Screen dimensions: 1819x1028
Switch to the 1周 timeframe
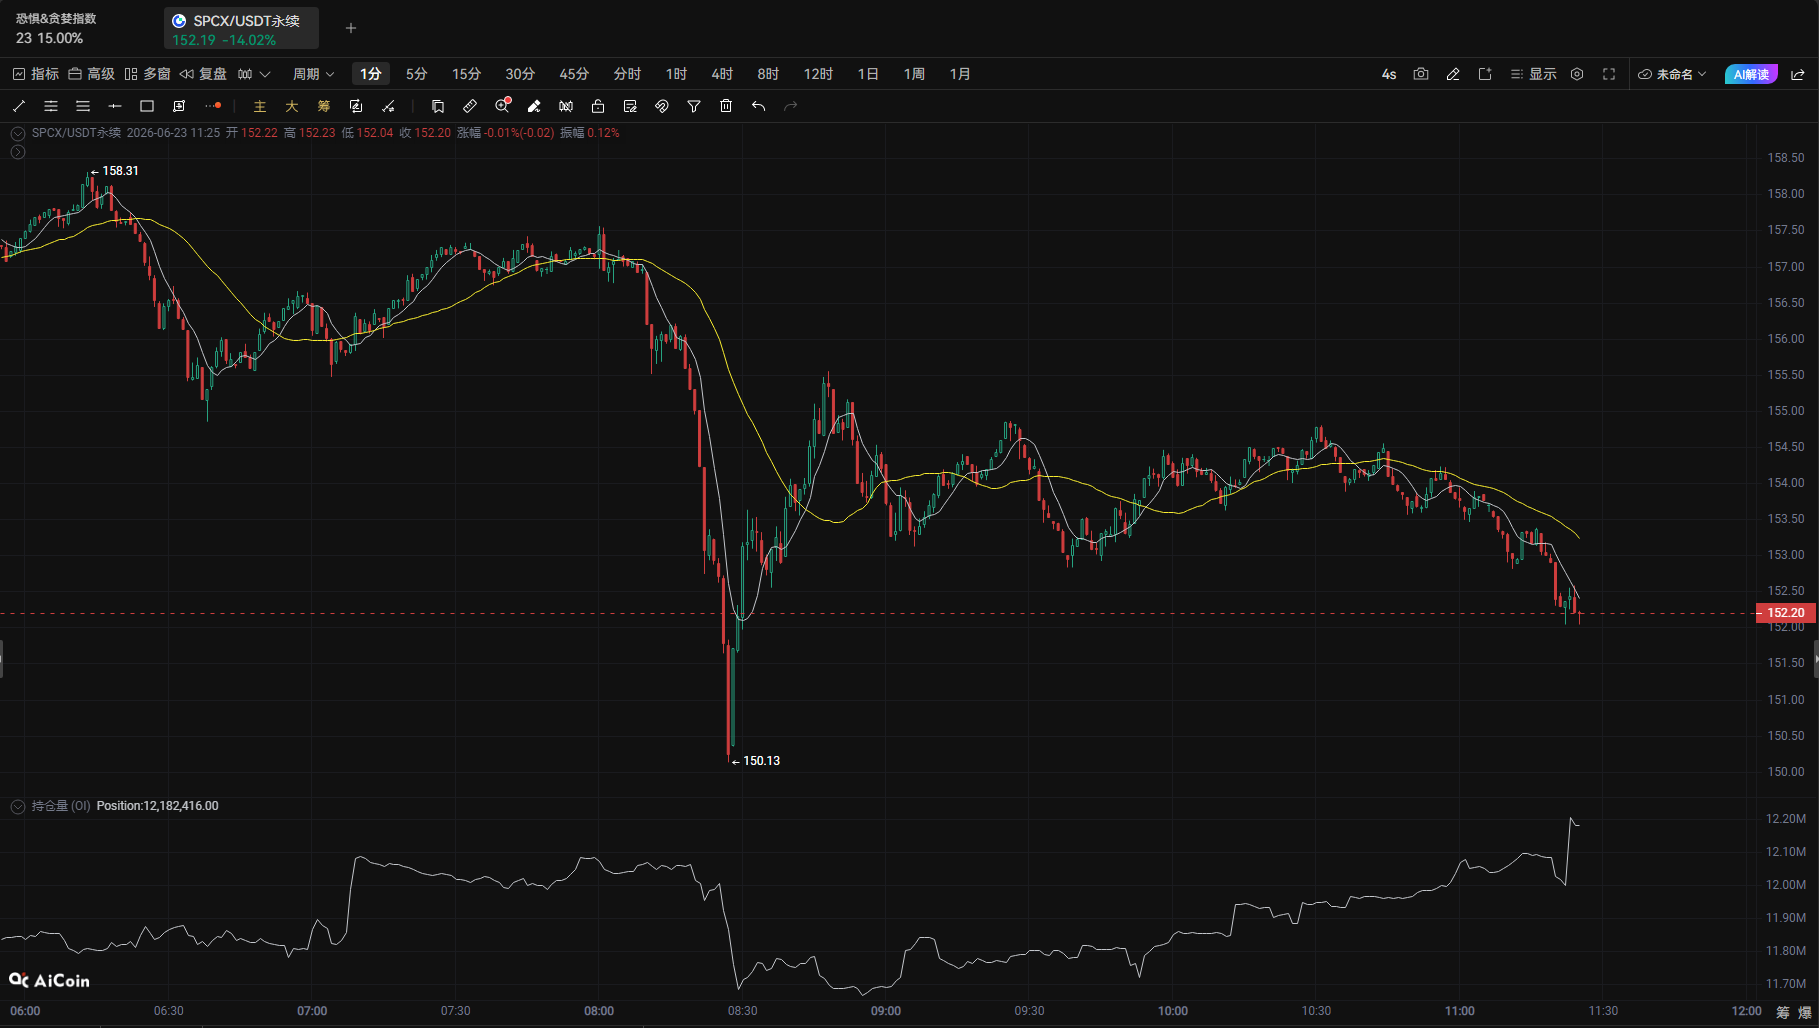coord(914,74)
